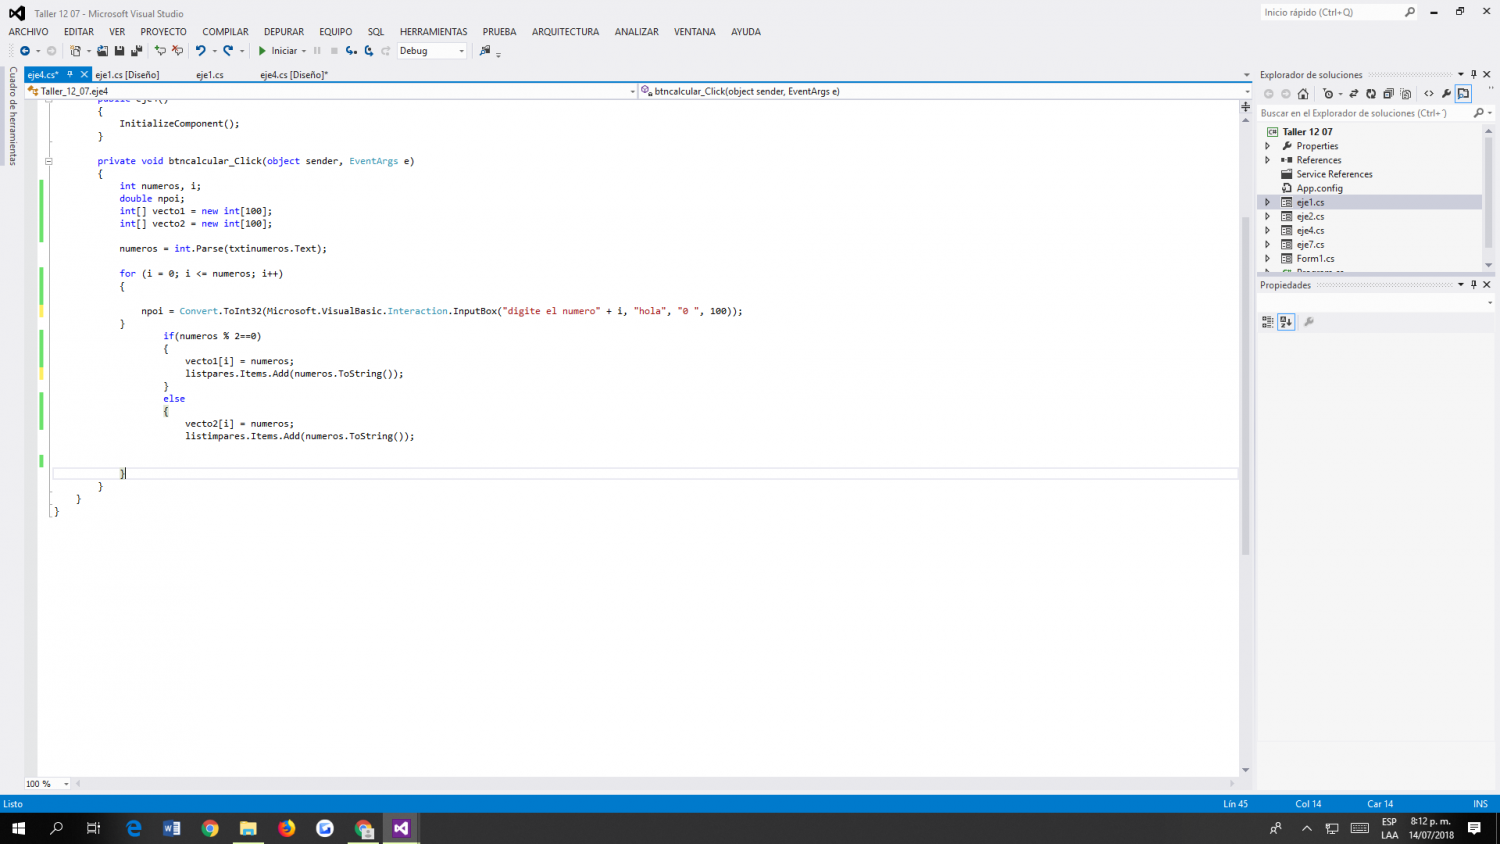Click Home icon in Solution Explorer

click(x=1303, y=94)
